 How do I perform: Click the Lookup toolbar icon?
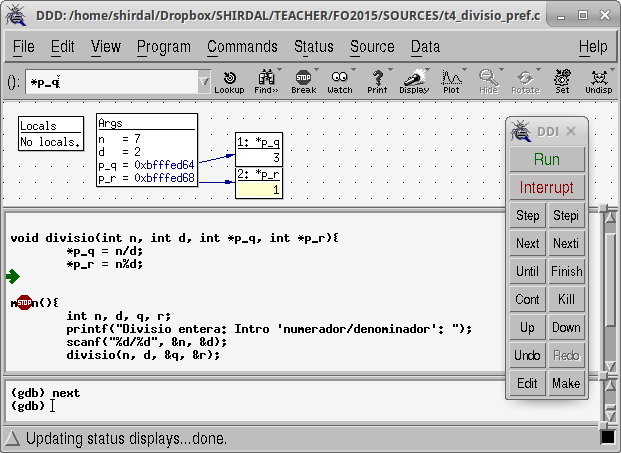tap(229, 81)
